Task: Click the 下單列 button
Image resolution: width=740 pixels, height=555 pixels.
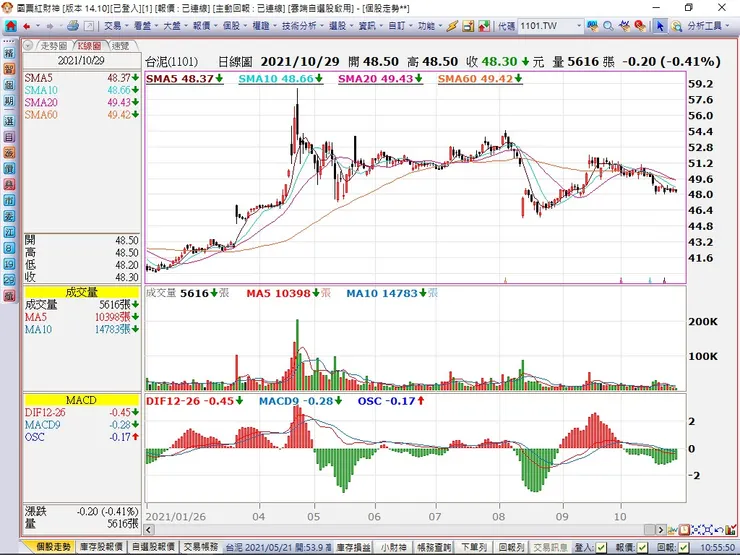Action: coord(473,547)
